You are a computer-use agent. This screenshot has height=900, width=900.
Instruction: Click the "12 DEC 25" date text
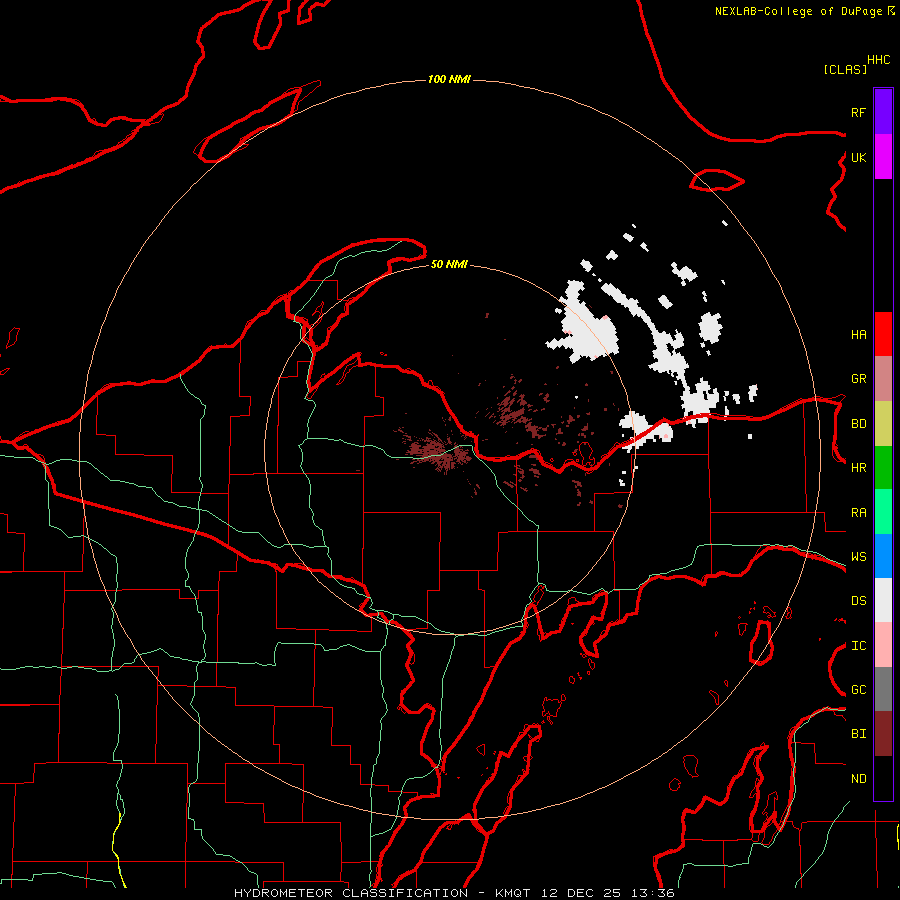pos(581,893)
